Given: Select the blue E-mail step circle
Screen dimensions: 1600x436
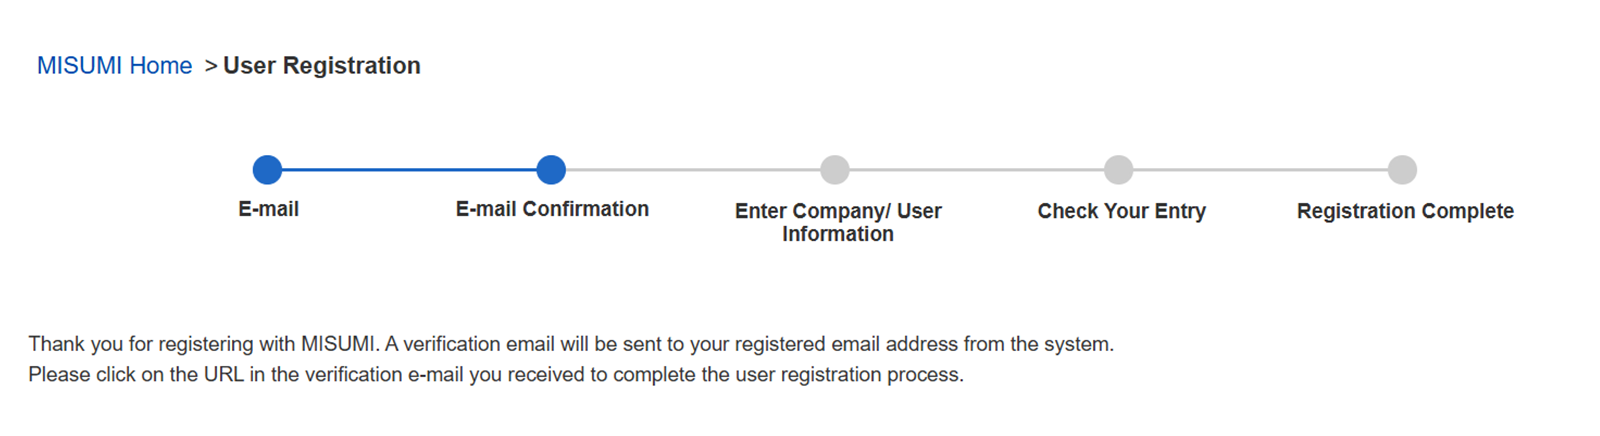Looking at the screenshot, I should pos(267,170).
